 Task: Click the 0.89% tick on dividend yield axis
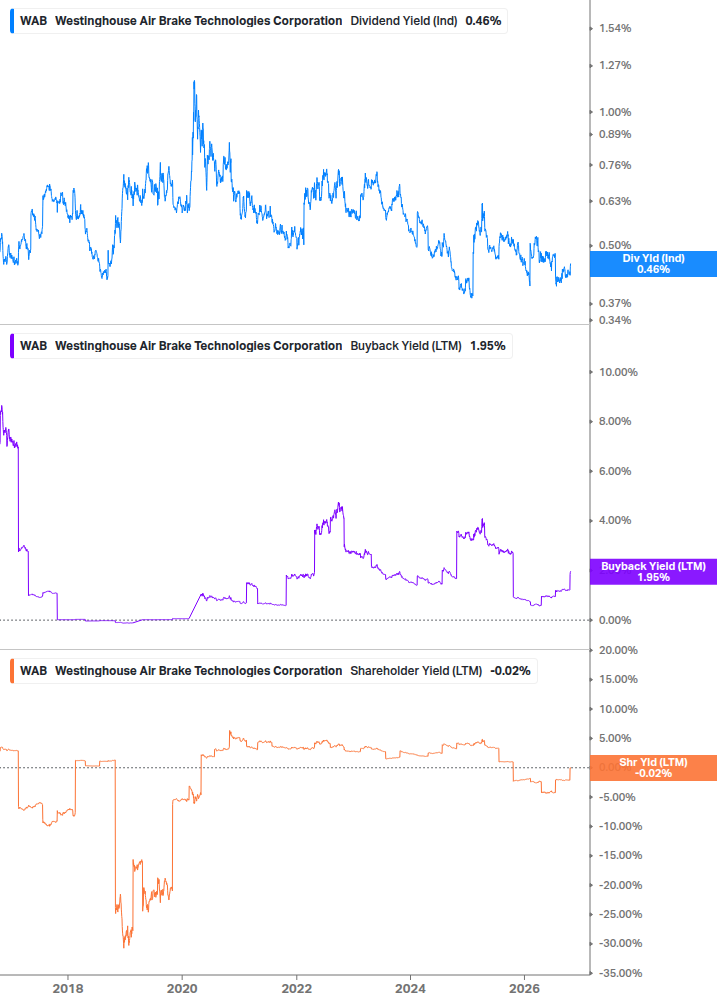615,135
